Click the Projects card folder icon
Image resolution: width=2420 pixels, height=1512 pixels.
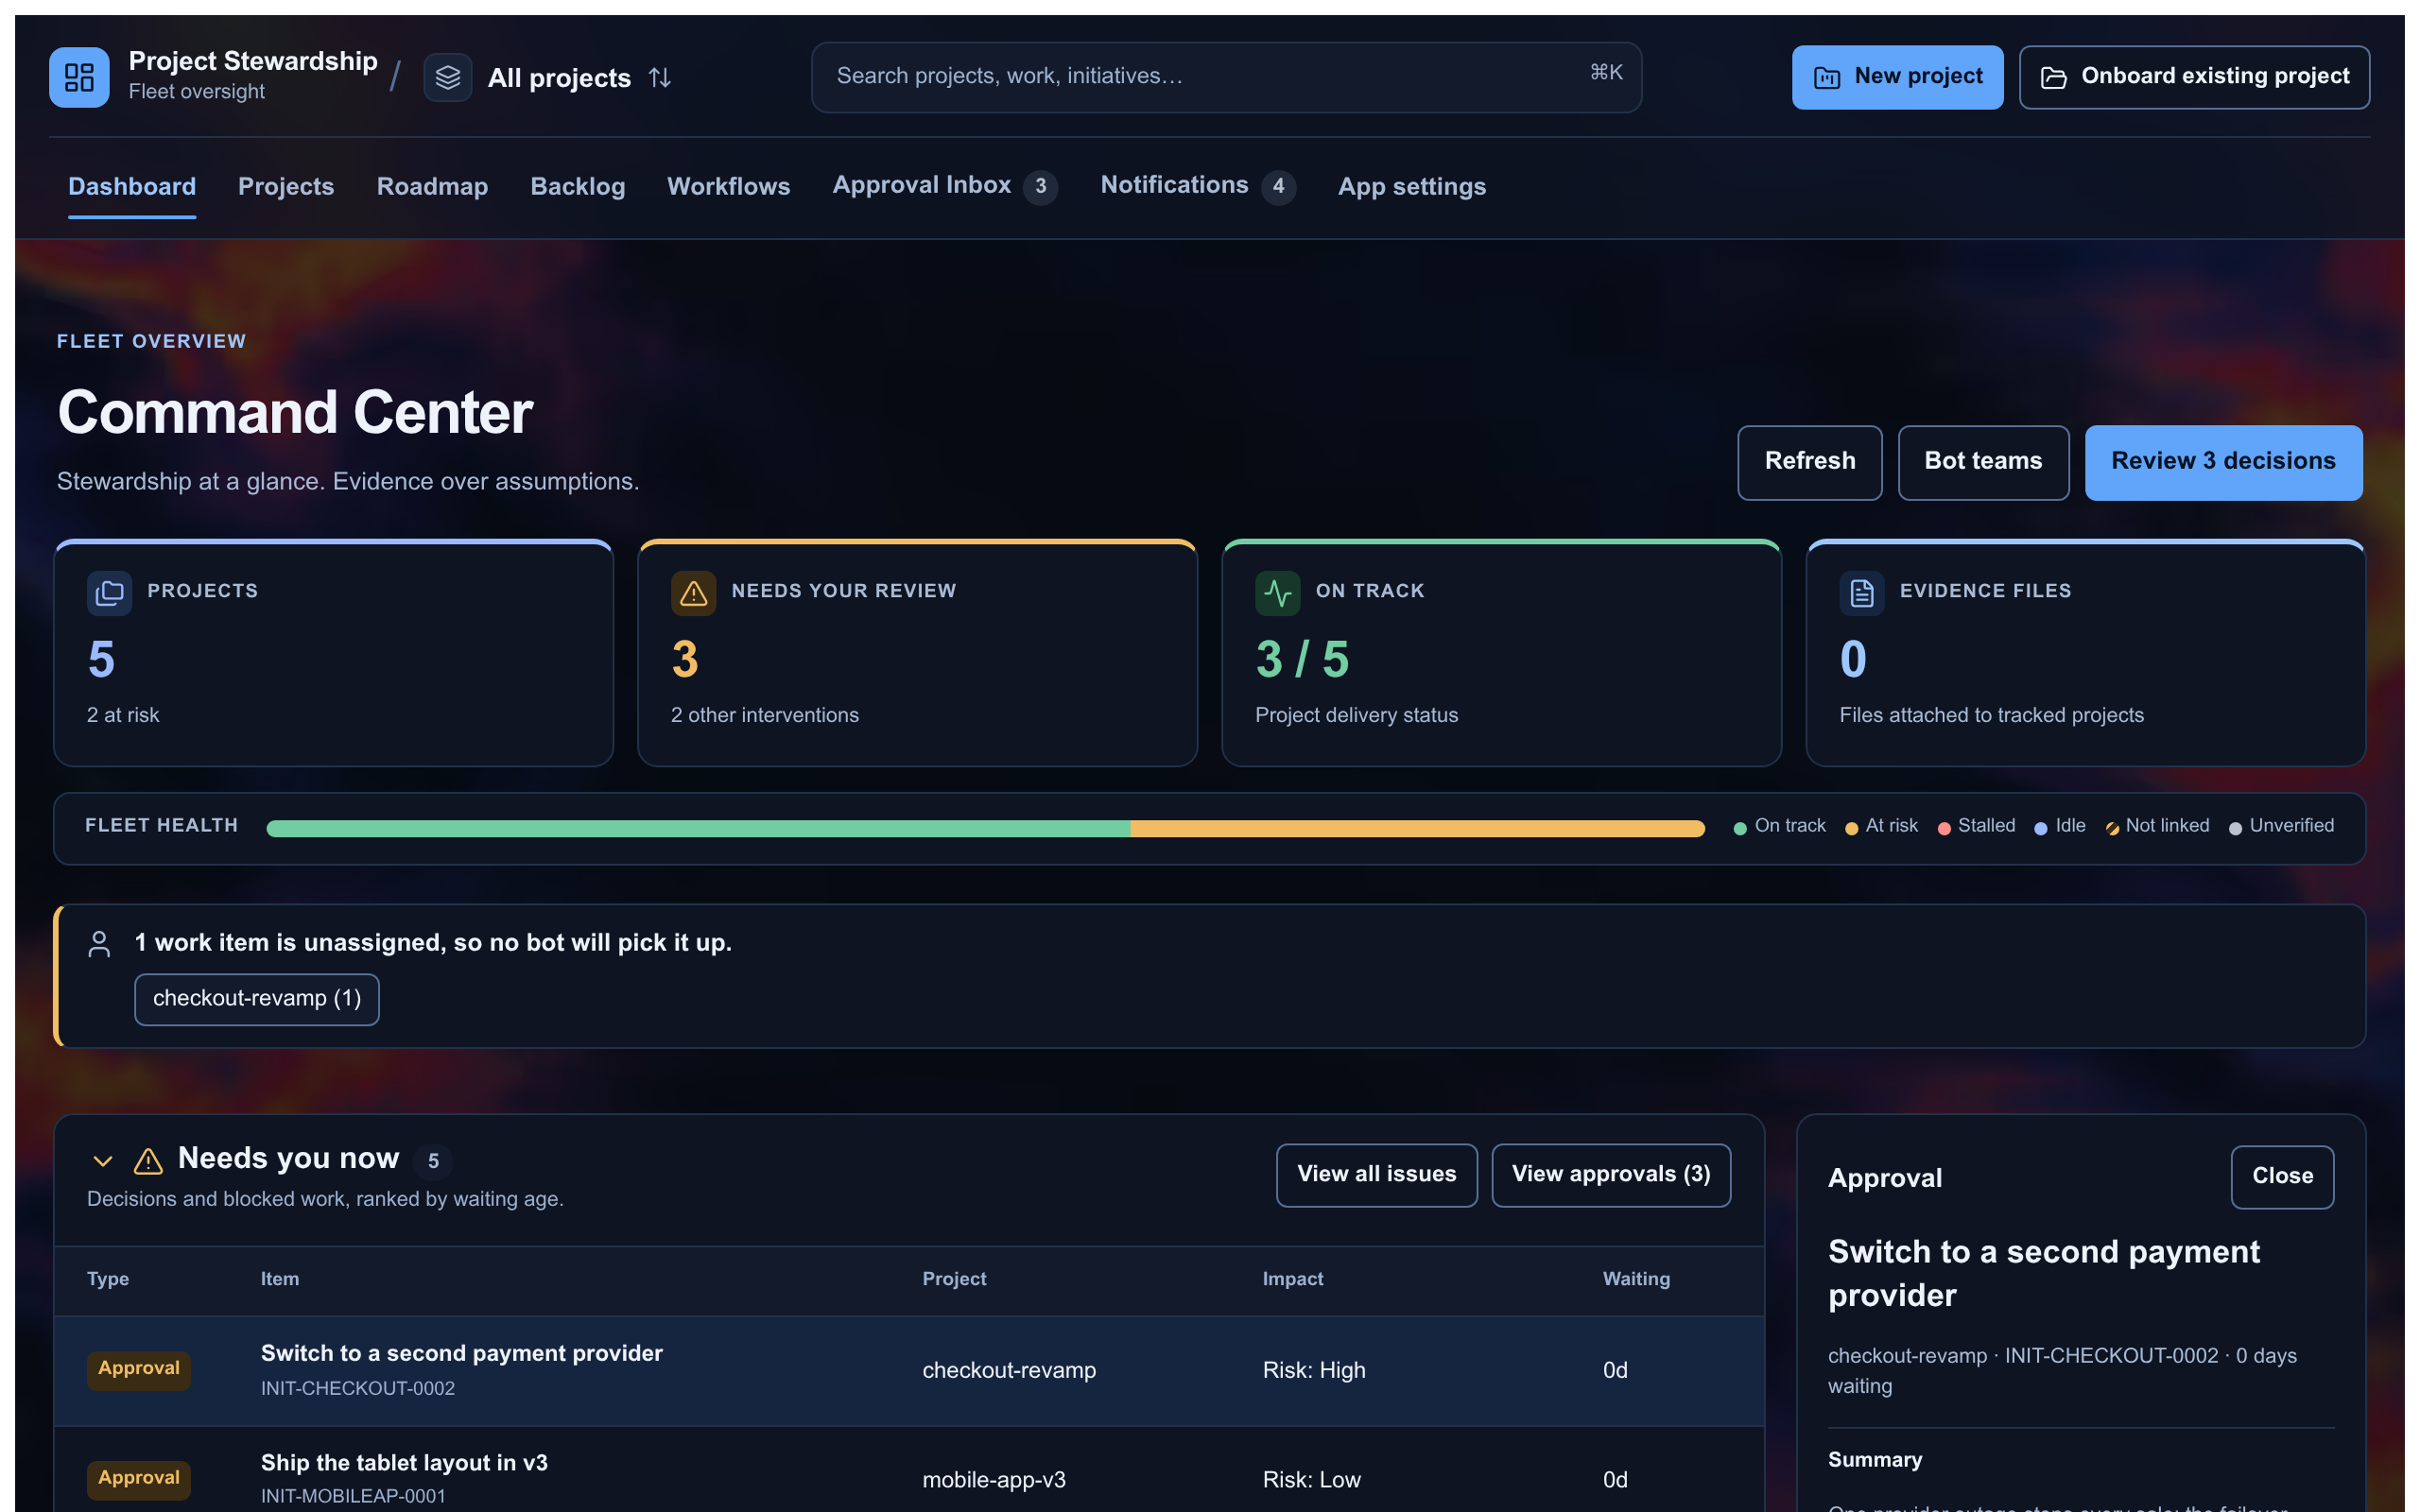(109, 593)
